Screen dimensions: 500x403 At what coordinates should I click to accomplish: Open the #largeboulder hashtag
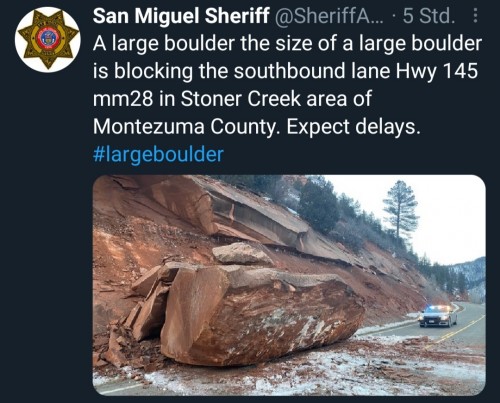tap(158, 154)
